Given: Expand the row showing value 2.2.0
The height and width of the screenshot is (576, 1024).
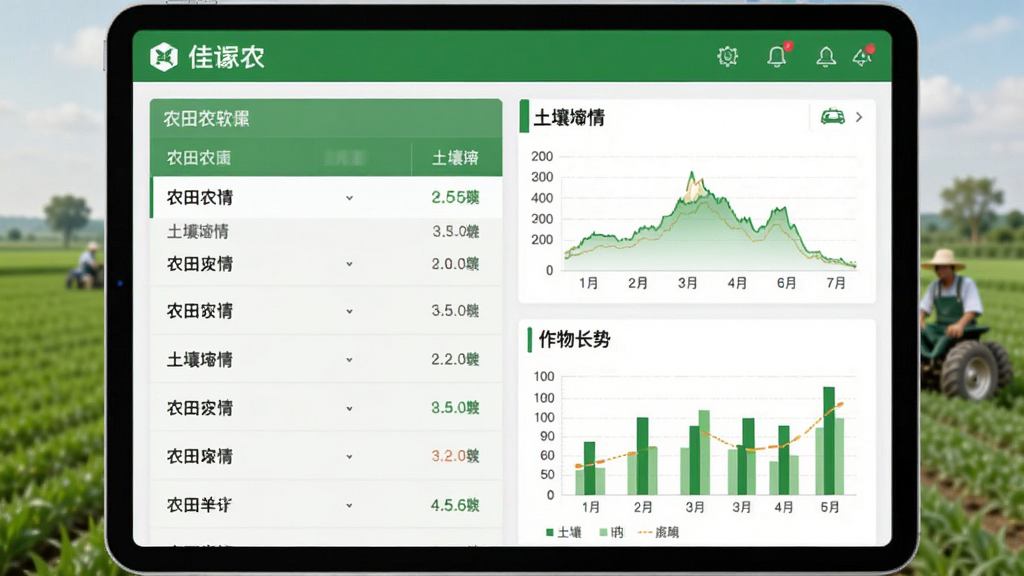Looking at the screenshot, I should coord(349,360).
